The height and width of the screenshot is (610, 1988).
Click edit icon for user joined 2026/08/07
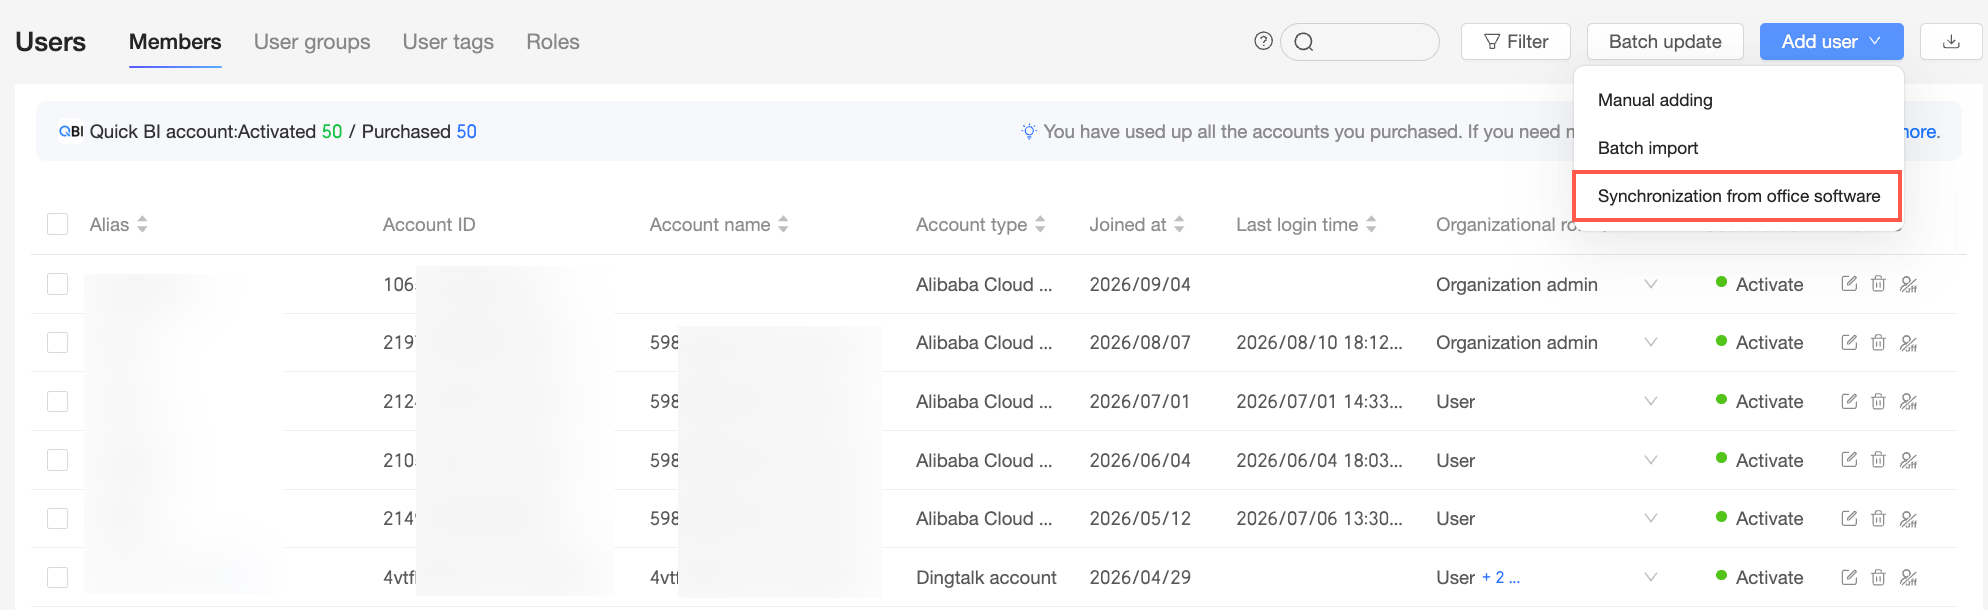1849,342
